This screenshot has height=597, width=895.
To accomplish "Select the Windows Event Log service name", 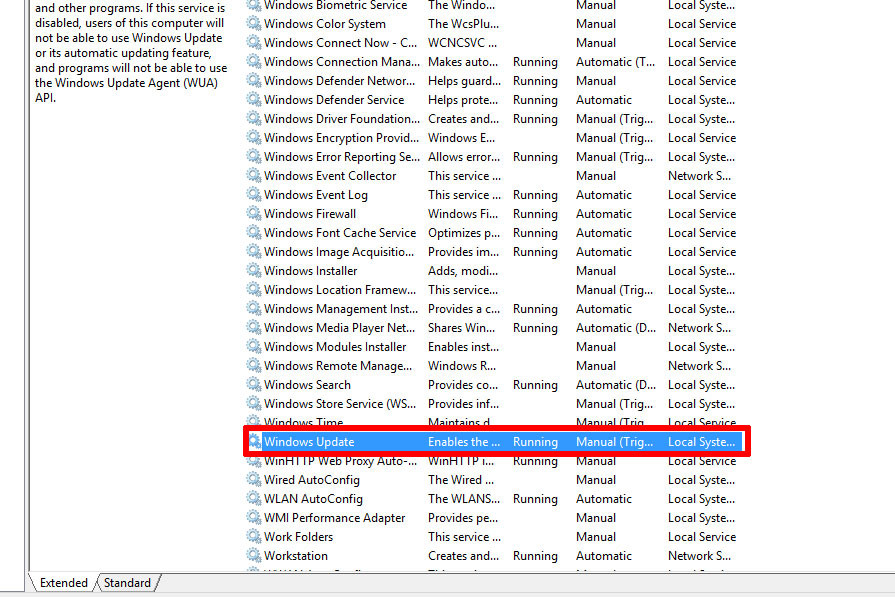I will tap(316, 195).
